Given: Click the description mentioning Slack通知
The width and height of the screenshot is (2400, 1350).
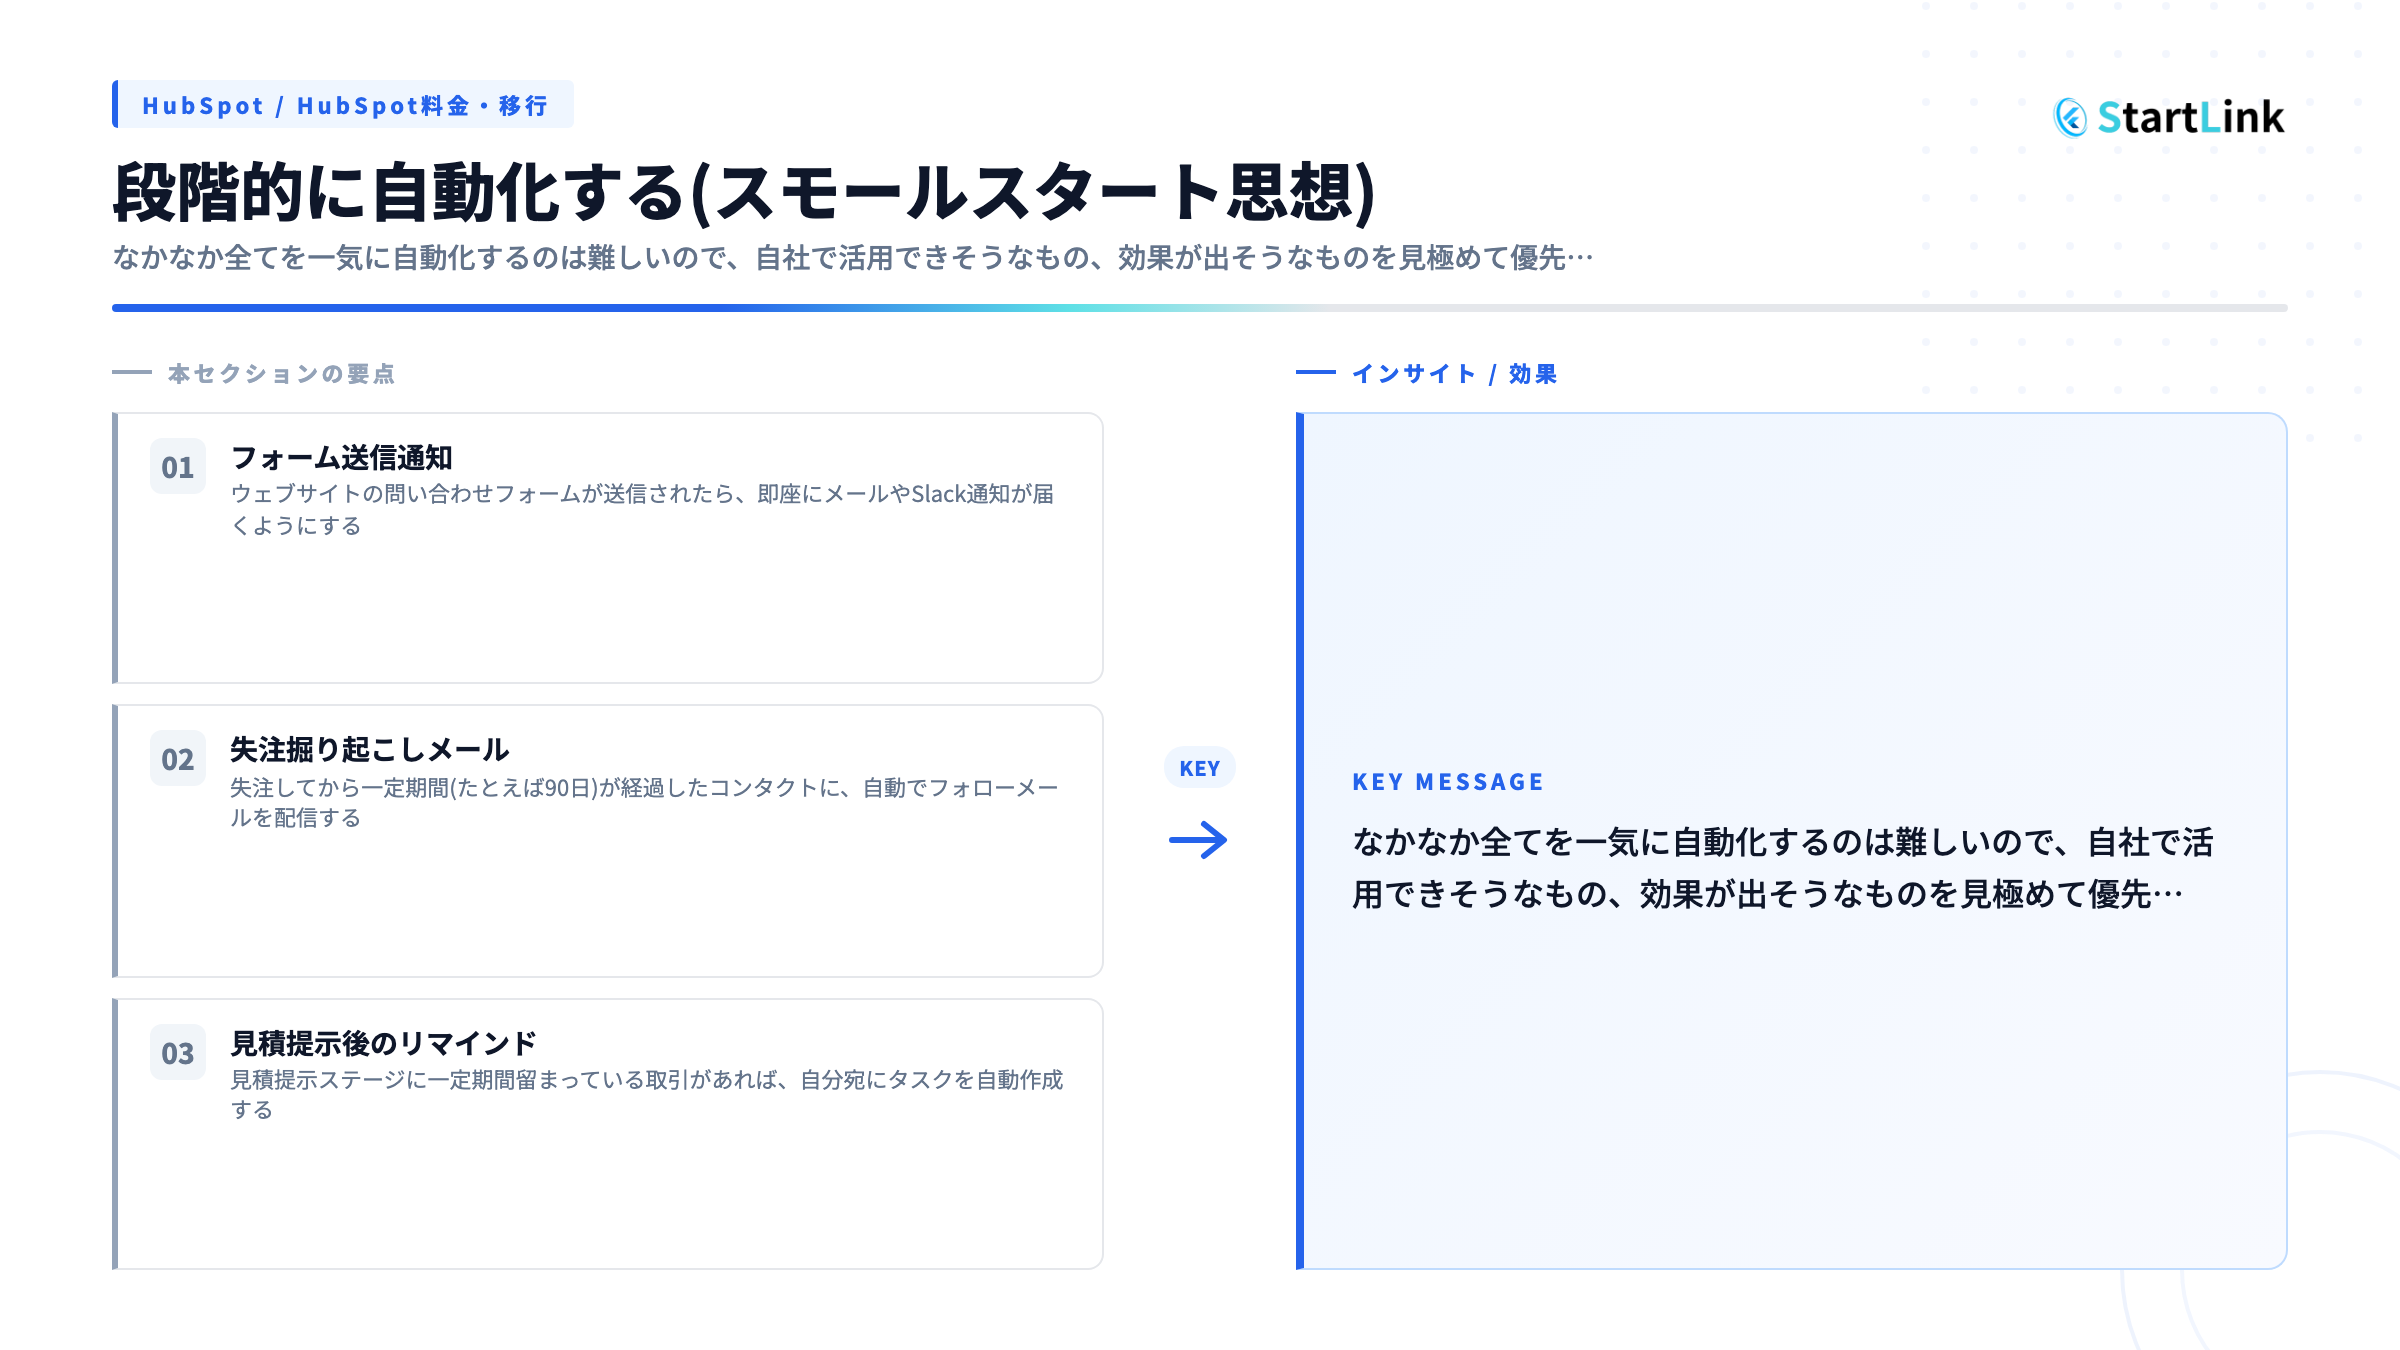Looking at the screenshot, I should pos(642,510).
